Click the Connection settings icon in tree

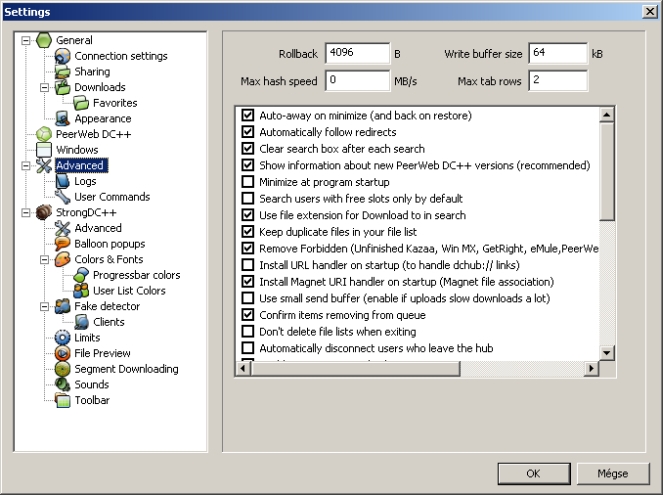coord(63,56)
